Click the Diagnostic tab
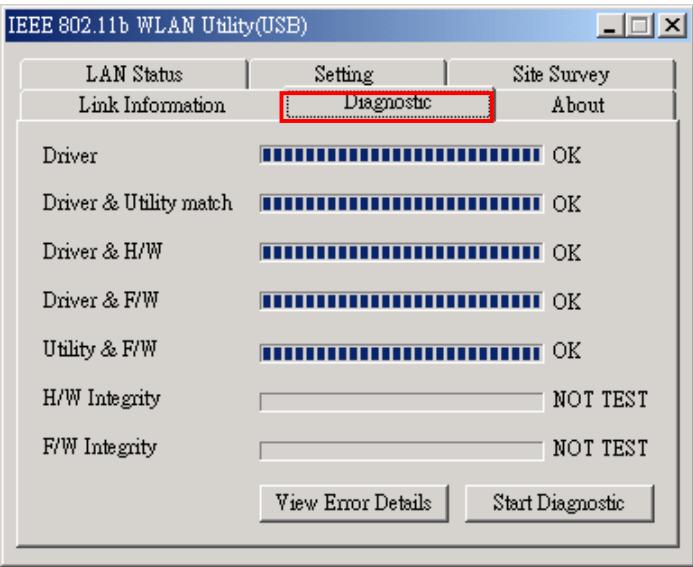The height and width of the screenshot is (567, 693). point(387,104)
